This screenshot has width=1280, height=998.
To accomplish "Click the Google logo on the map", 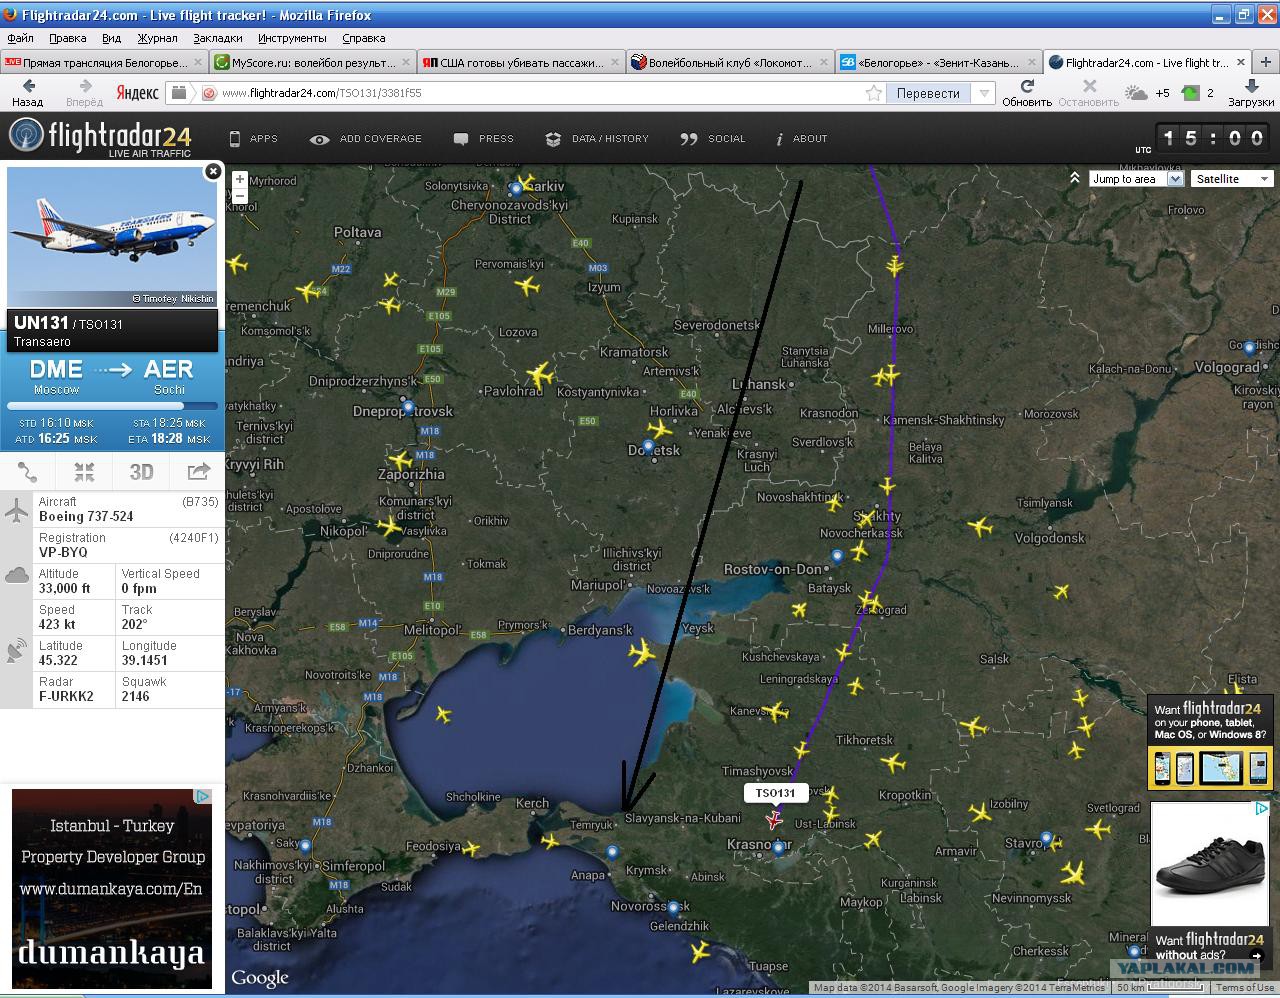I will 260,978.
